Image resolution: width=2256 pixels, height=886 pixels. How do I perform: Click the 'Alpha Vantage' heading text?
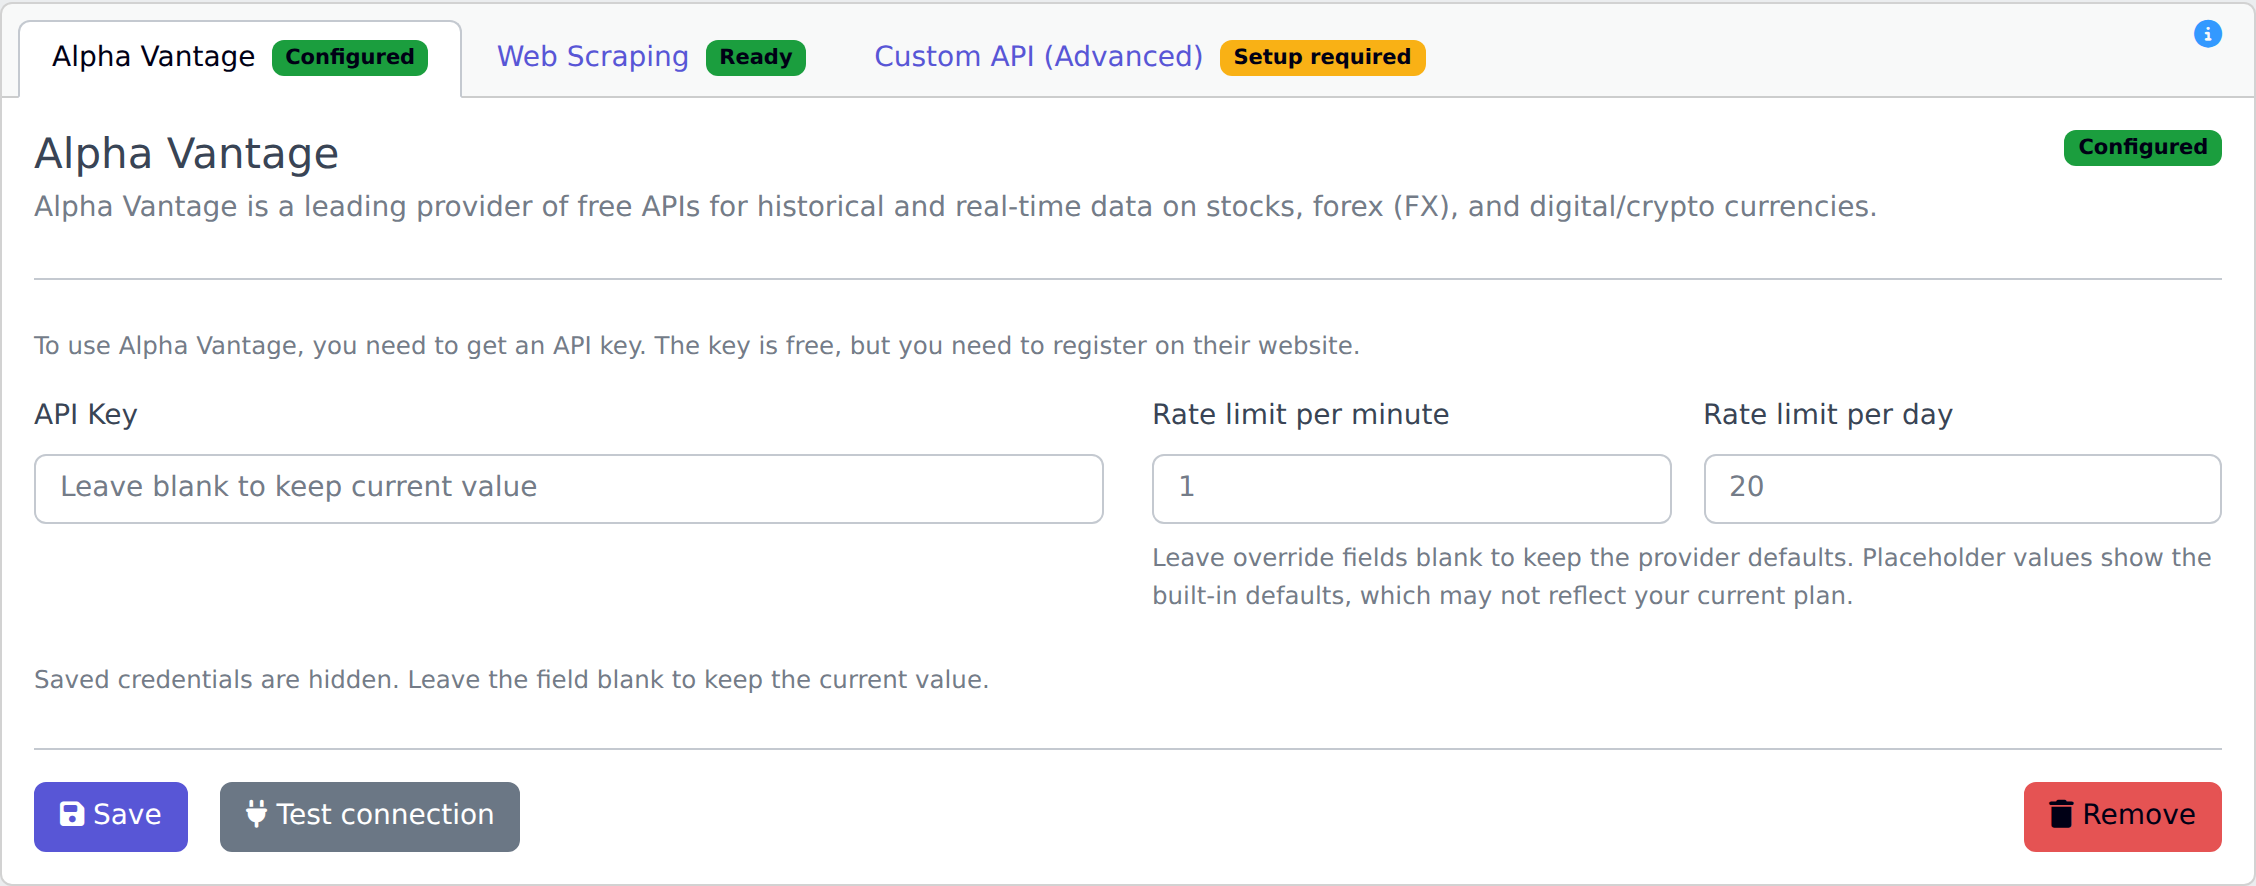point(187,154)
